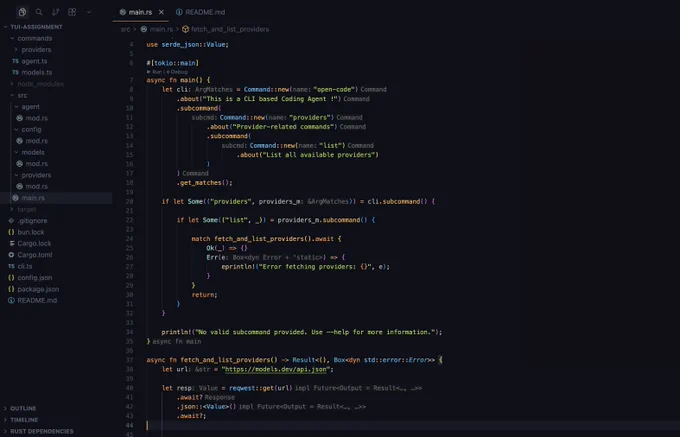Click the Rust icon beside main.rs in explorer

pyautogui.click(x=15, y=198)
